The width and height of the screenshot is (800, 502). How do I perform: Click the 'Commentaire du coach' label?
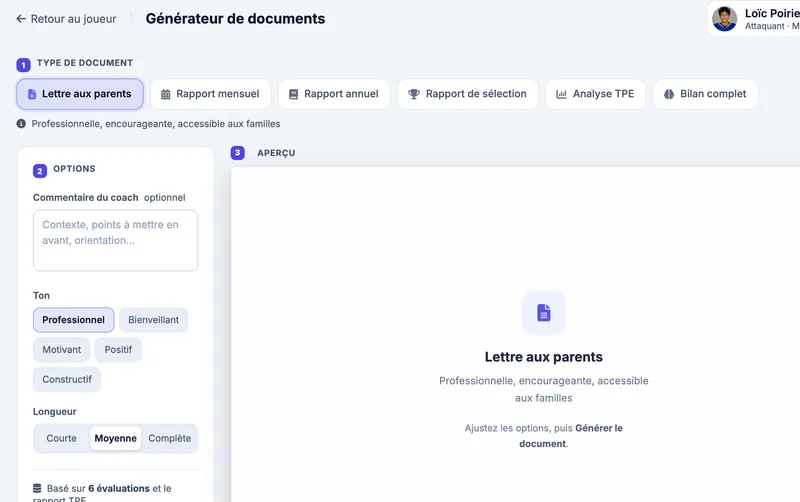tap(86, 197)
